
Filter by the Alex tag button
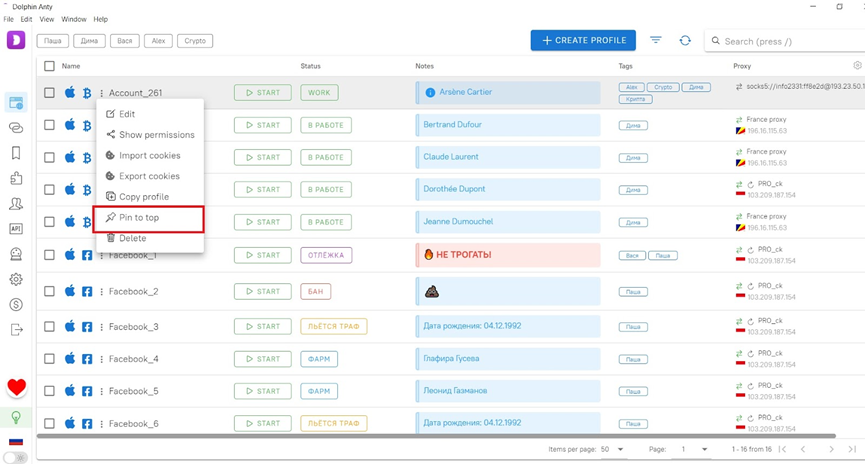158,41
